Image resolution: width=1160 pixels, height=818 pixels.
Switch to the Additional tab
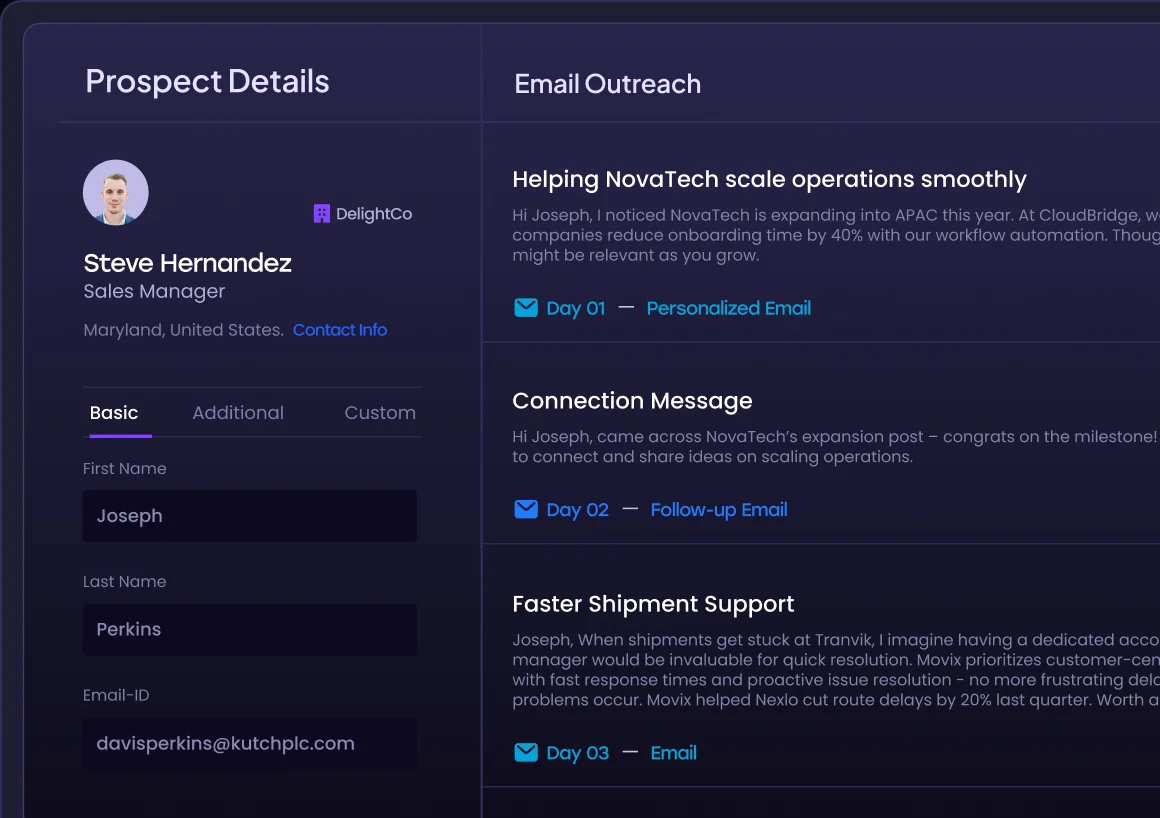pos(238,412)
